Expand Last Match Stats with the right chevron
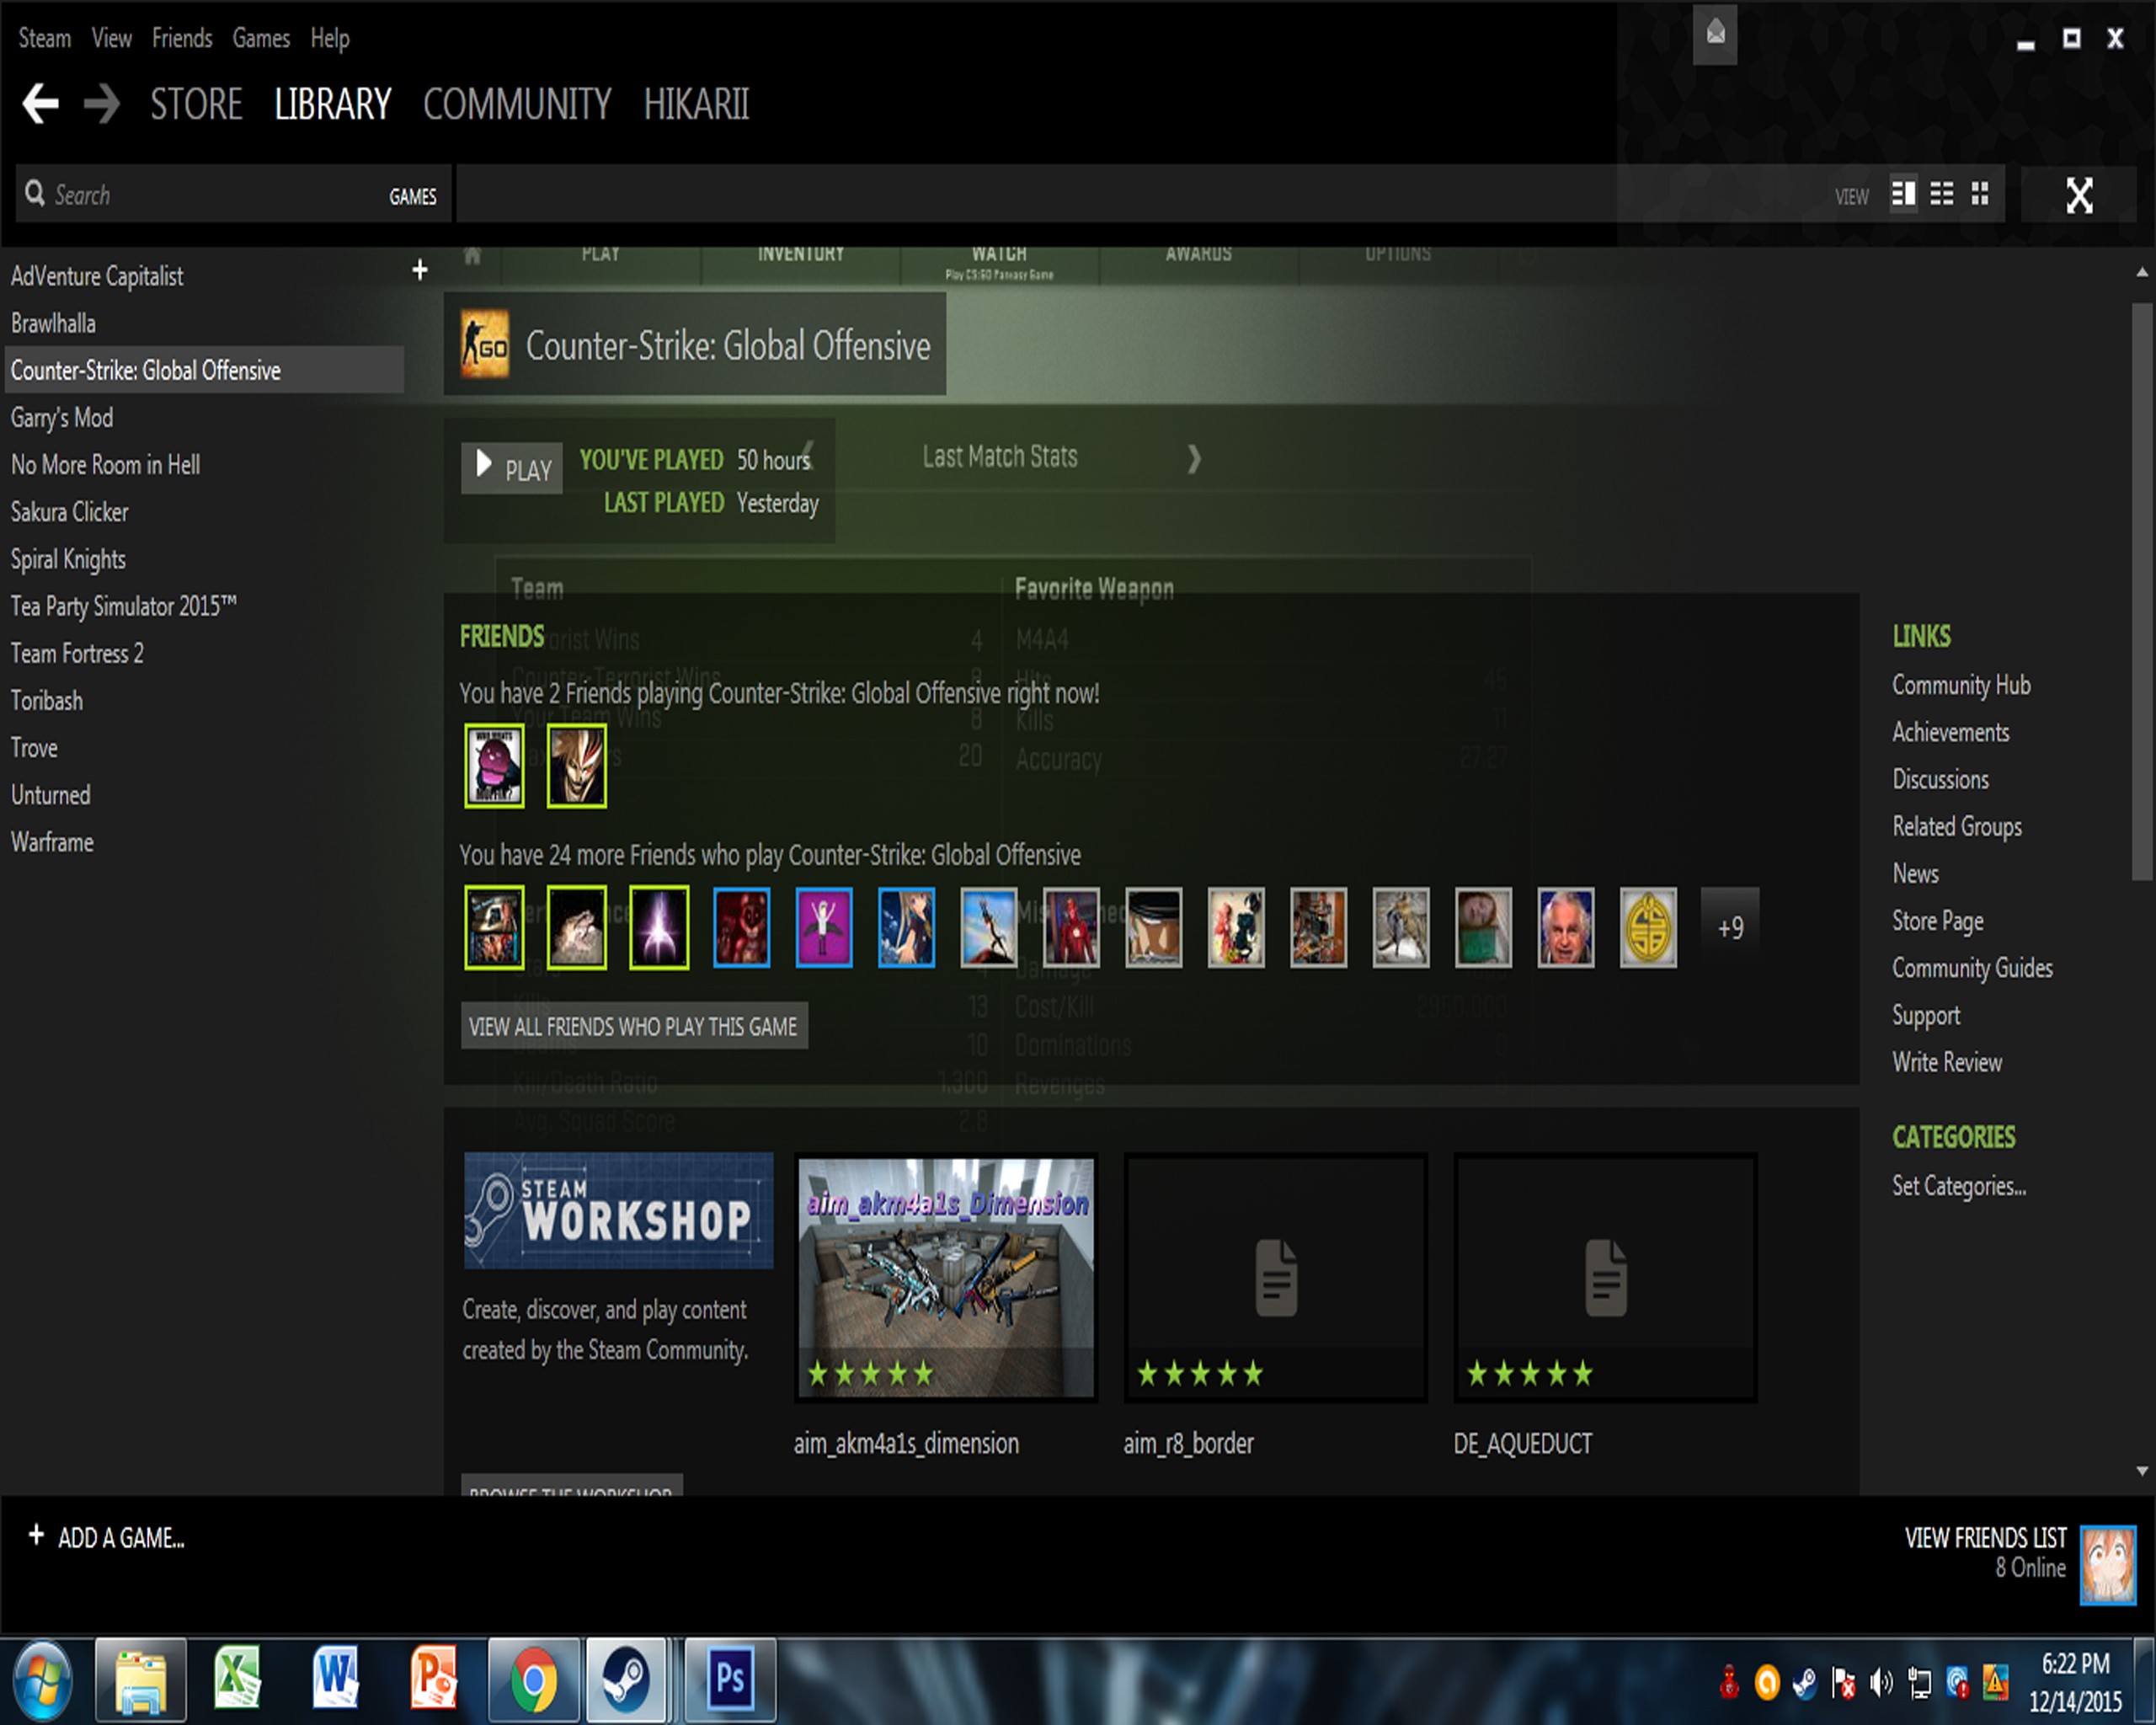The height and width of the screenshot is (1725, 2156). click(x=1194, y=459)
